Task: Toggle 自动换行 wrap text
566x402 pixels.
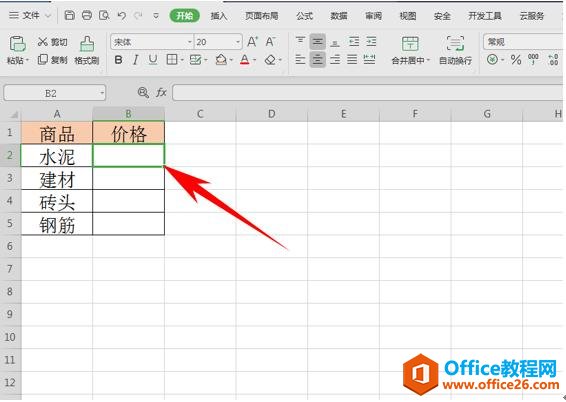Action: tap(456, 51)
